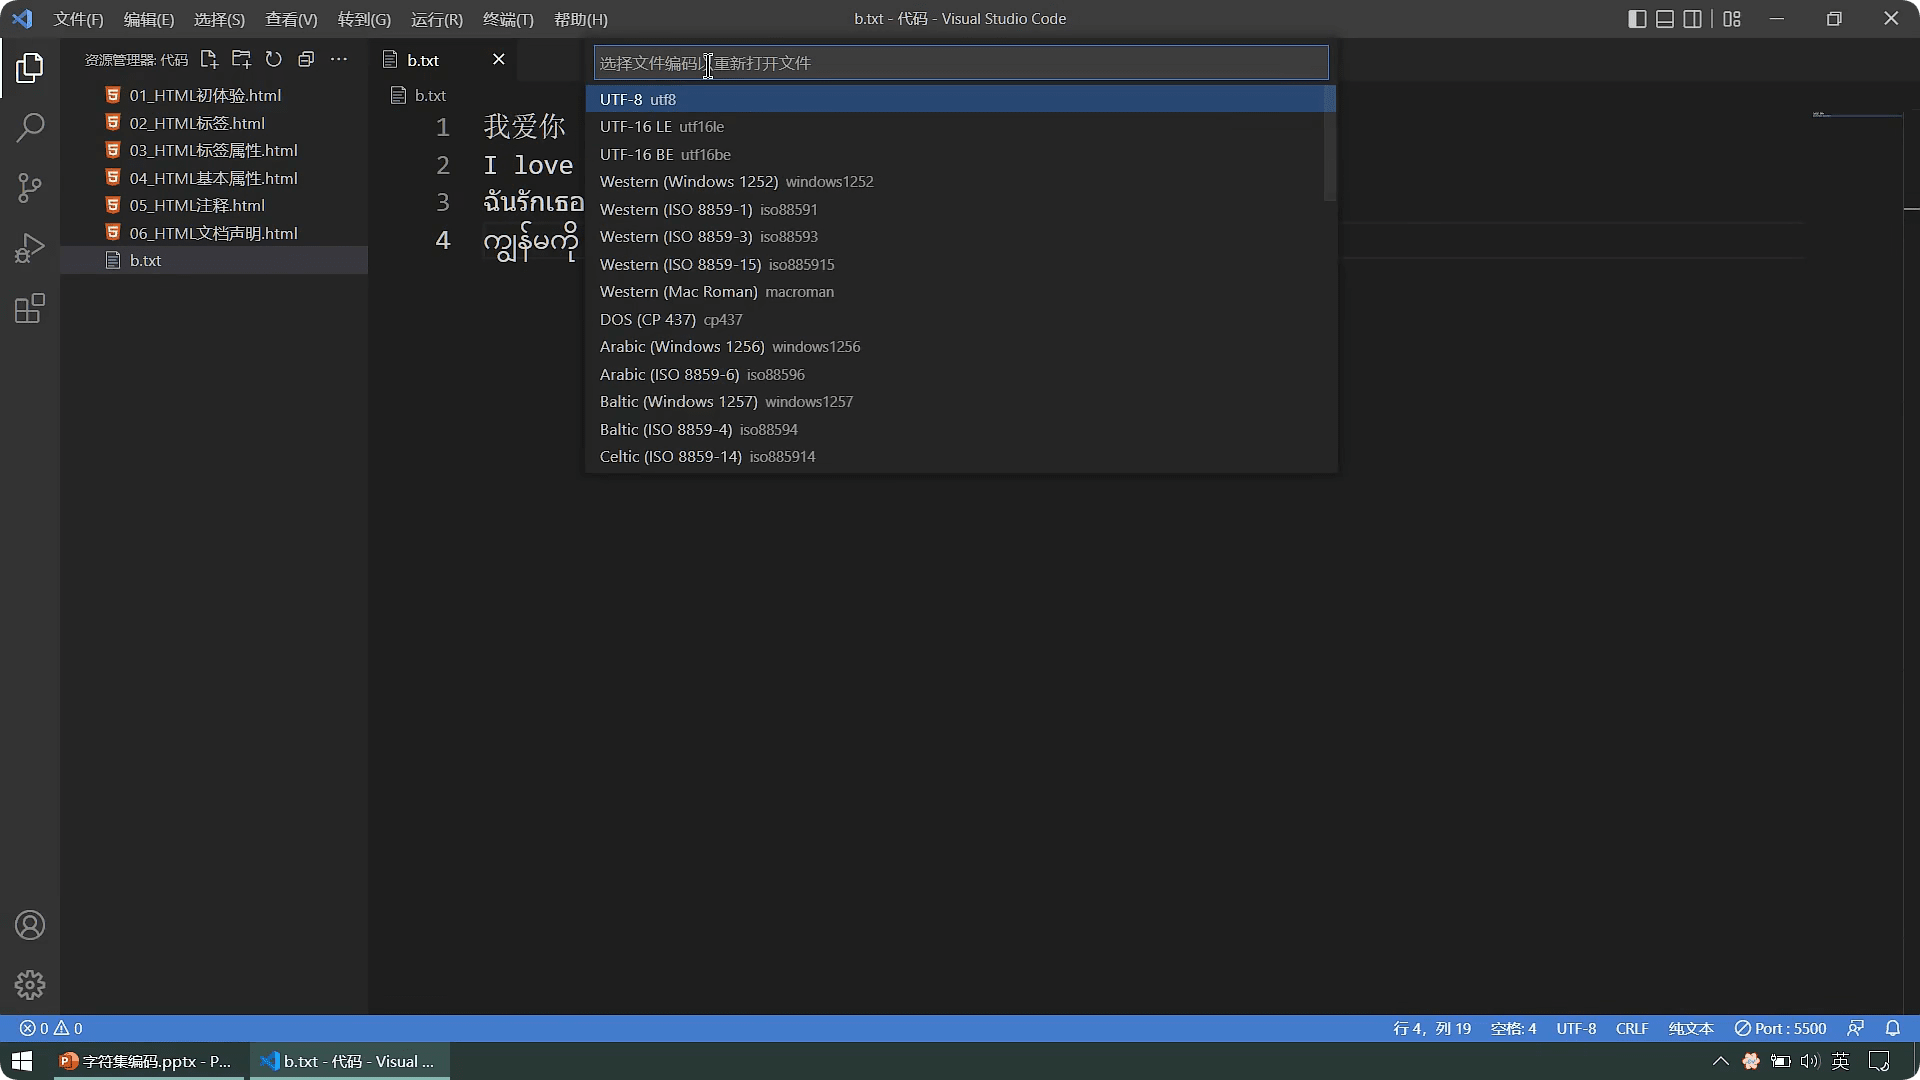Toggle the secondary sidebar layout button
The height and width of the screenshot is (1080, 1920).
tap(1693, 19)
